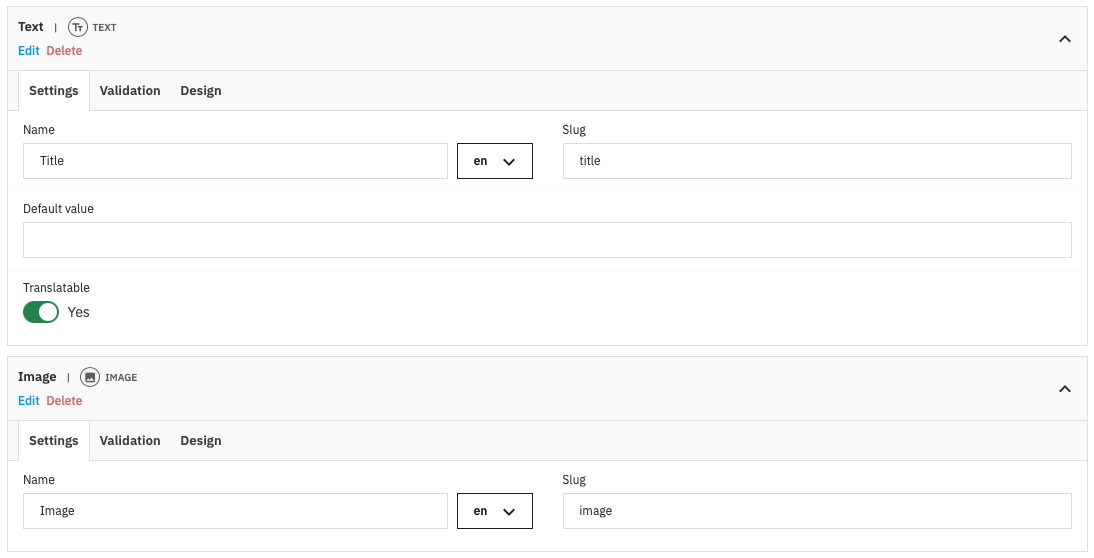Click Delete link for Image field
This screenshot has width=1094, height=558.
pyautogui.click(x=64, y=401)
